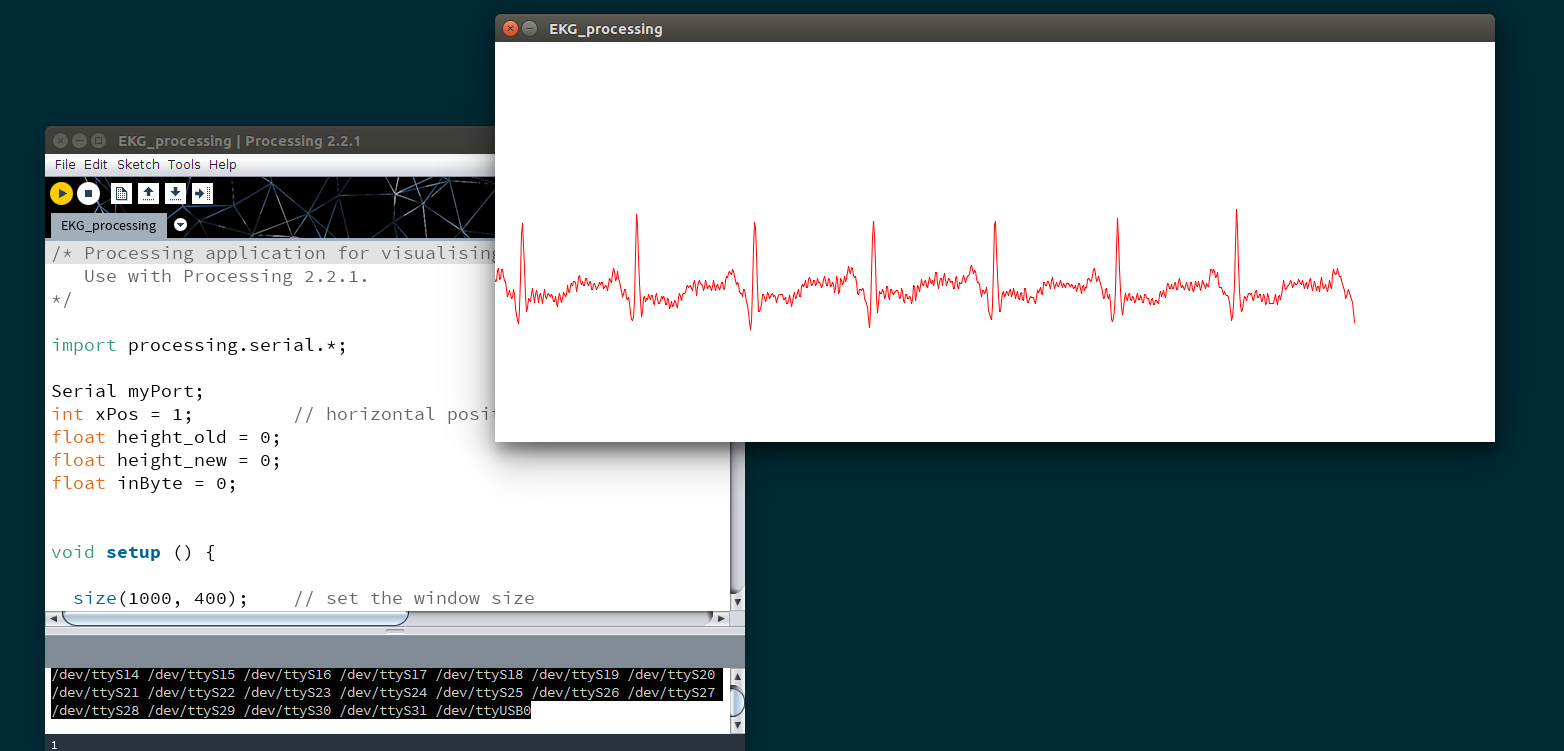Screen dimensions: 1564x751
Task: Export the application with the right-arrow icon
Action: pyautogui.click(x=202, y=193)
